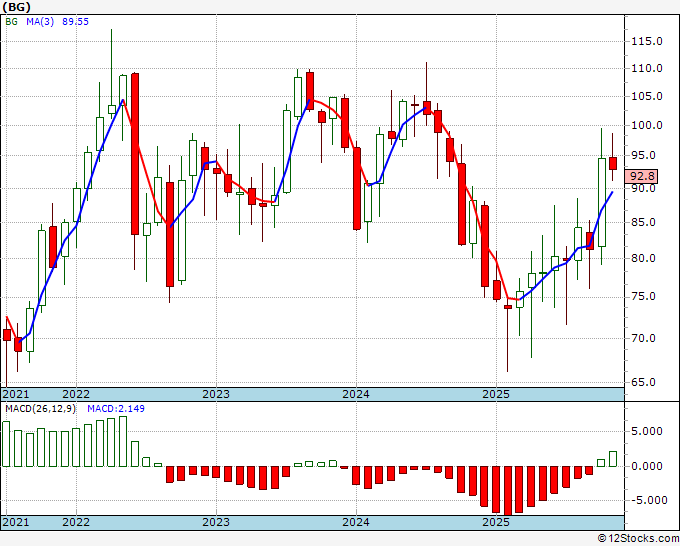Select the 89.55 moving average value
The width and height of the screenshot is (680, 546).
(75, 22)
